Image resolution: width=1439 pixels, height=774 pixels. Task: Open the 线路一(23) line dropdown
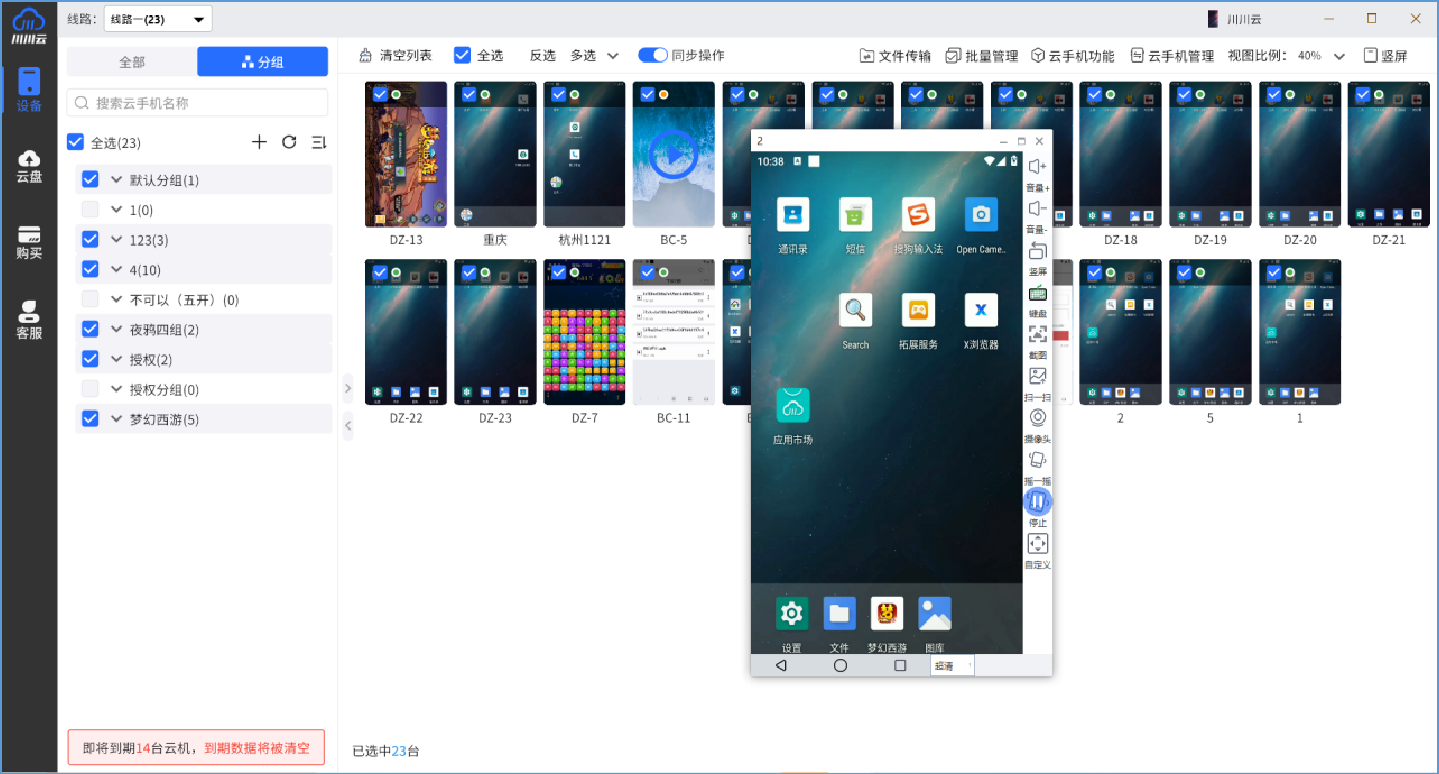tap(157, 18)
